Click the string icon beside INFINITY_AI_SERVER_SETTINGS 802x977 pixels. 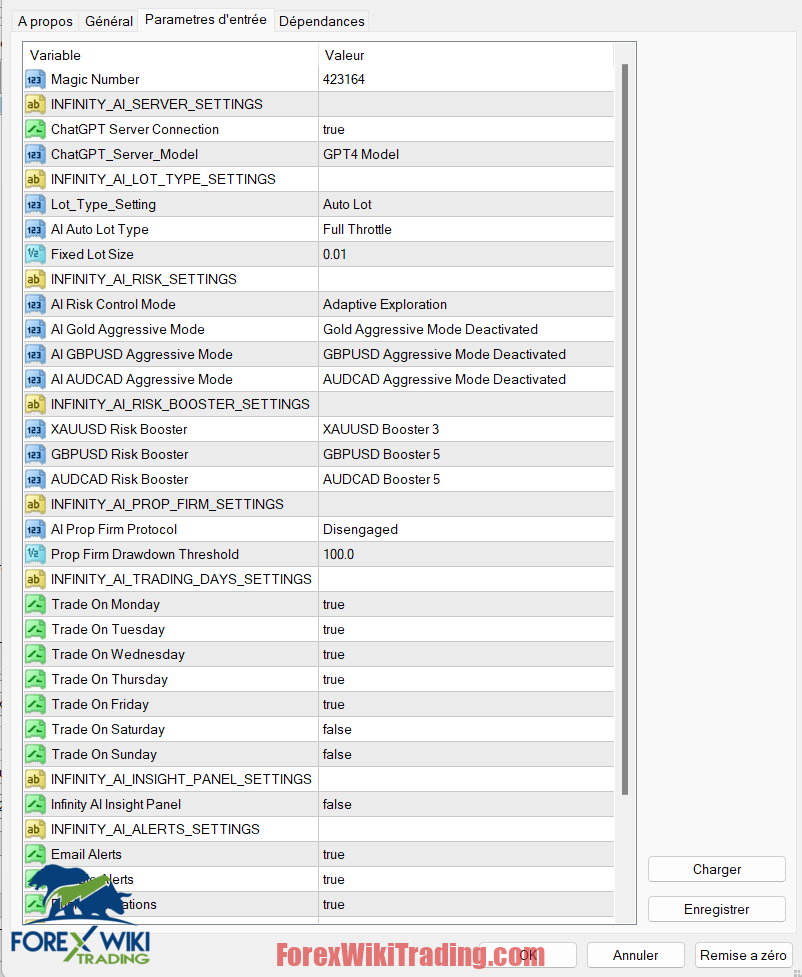coord(35,105)
